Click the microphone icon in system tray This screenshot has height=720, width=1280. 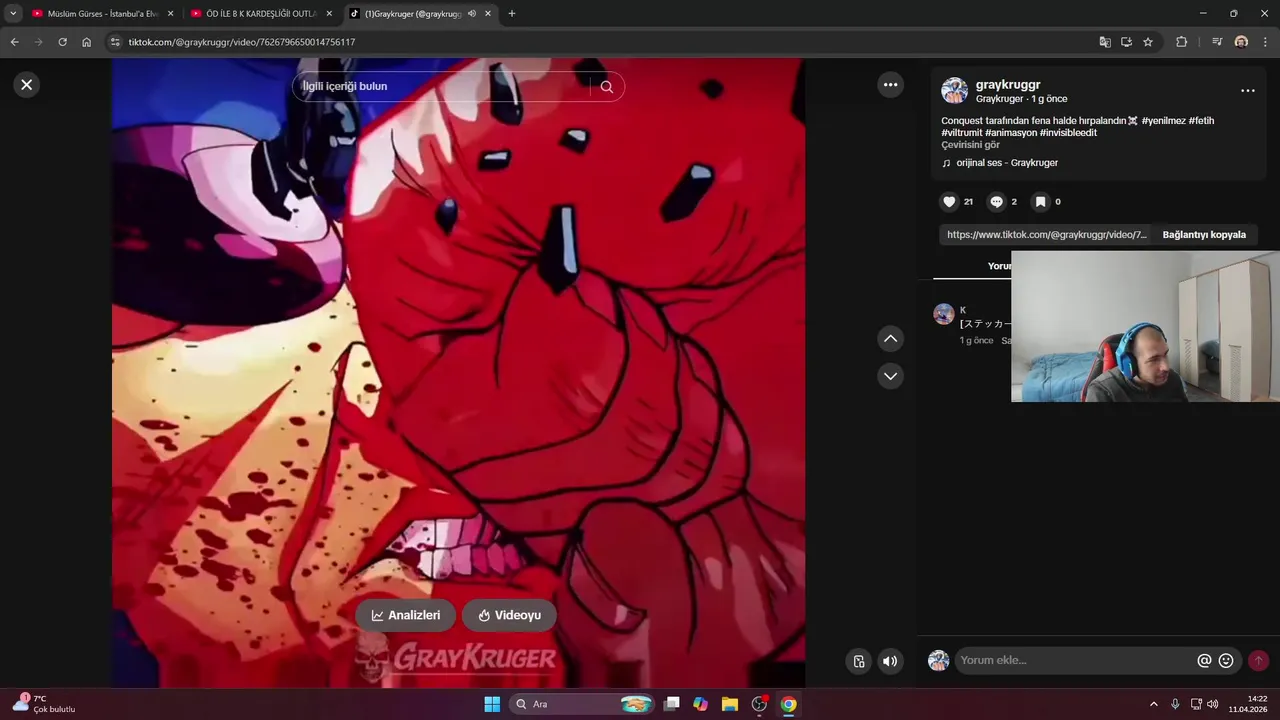click(x=1175, y=704)
